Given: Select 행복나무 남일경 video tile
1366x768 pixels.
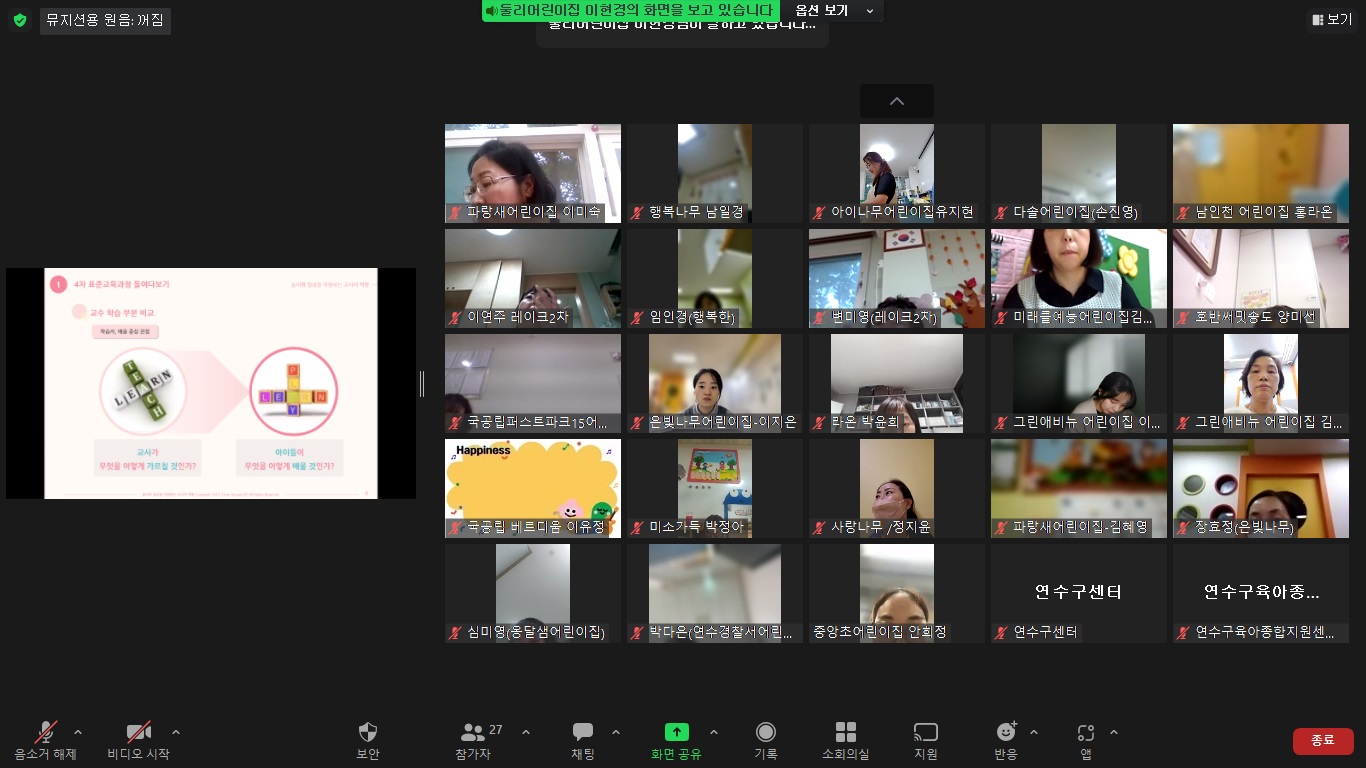Looking at the screenshot, I should pos(715,173).
